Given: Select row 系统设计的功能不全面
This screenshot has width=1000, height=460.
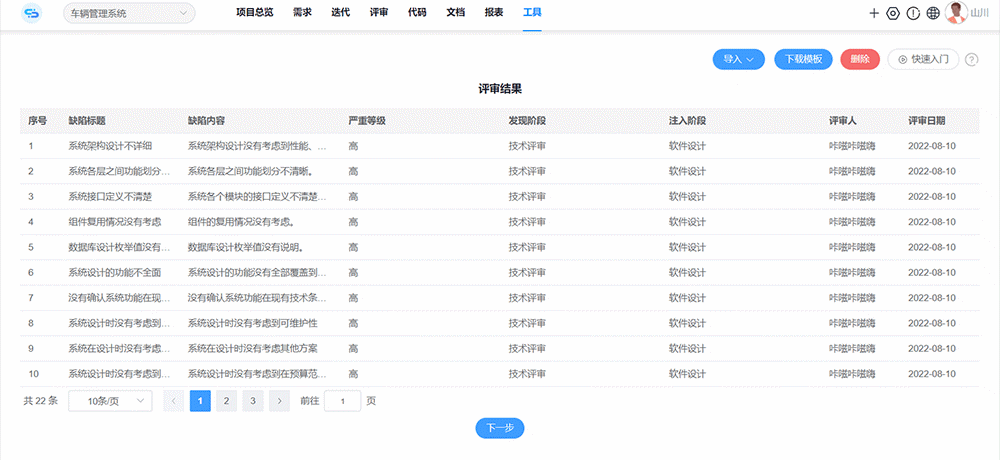Looking at the screenshot, I should click(x=499, y=272).
